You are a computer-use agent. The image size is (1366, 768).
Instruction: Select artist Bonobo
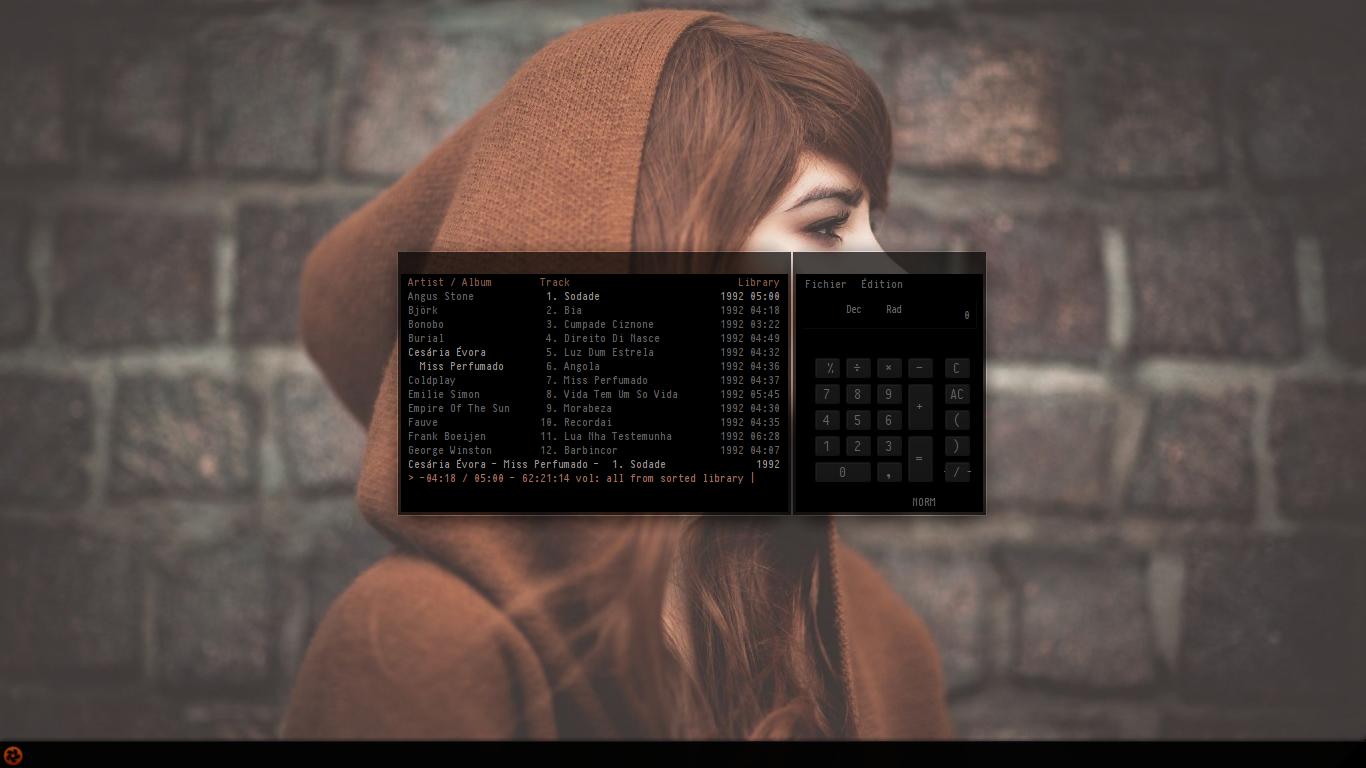coord(426,324)
